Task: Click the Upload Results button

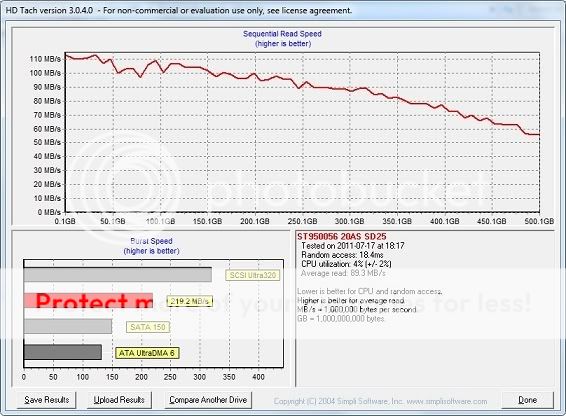Action: click(x=119, y=400)
